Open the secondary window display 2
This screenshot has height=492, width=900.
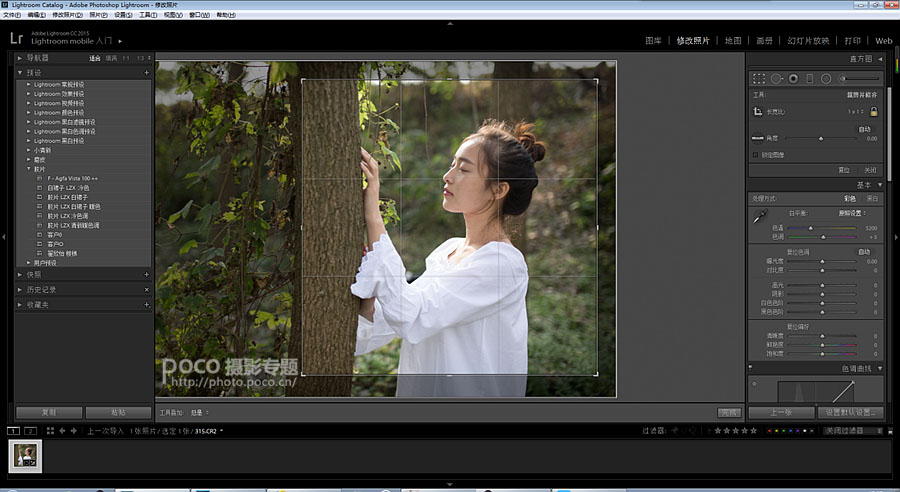pyautogui.click(x=30, y=431)
